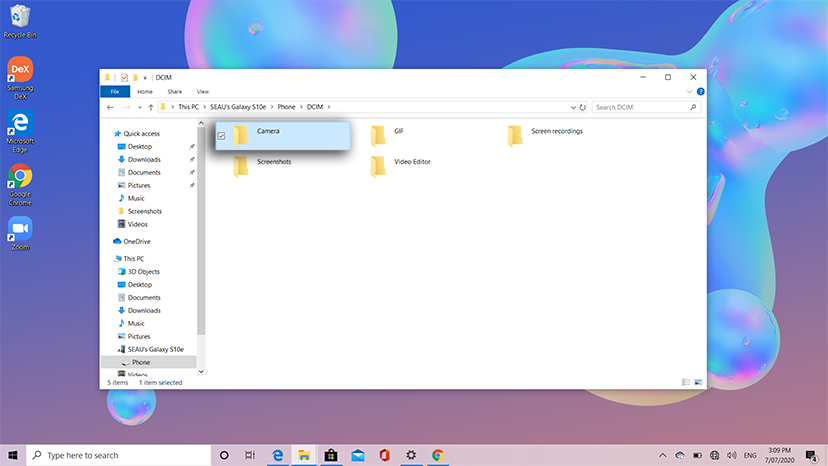828x466 pixels.
Task: Click the taskbar search box
Action: coord(119,455)
